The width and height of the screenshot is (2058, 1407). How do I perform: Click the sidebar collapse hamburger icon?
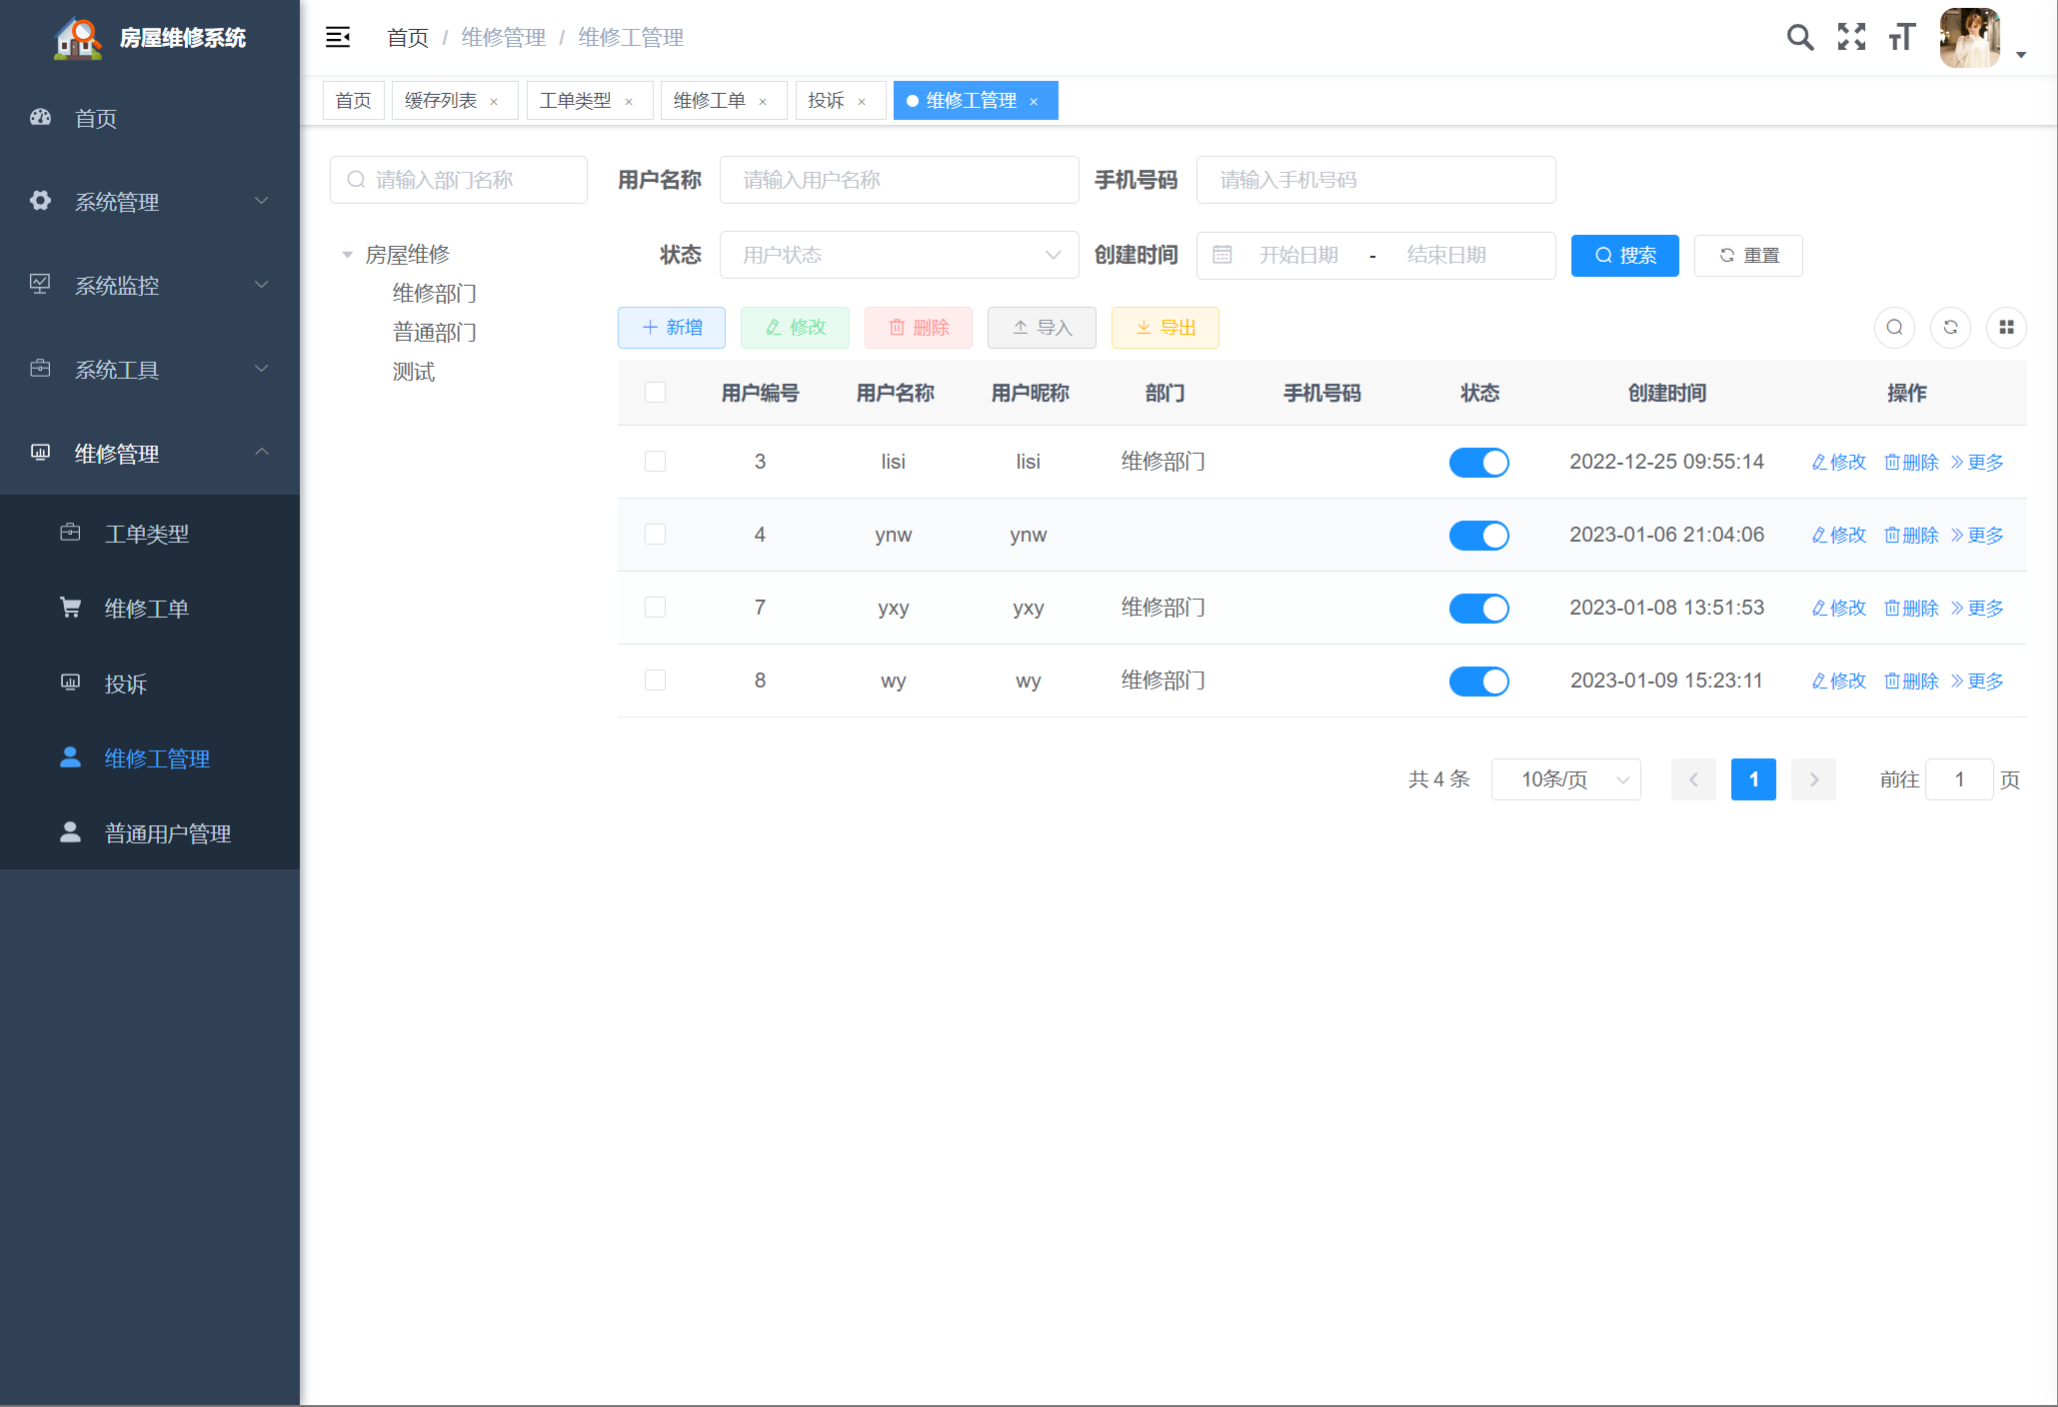coord(338,38)
